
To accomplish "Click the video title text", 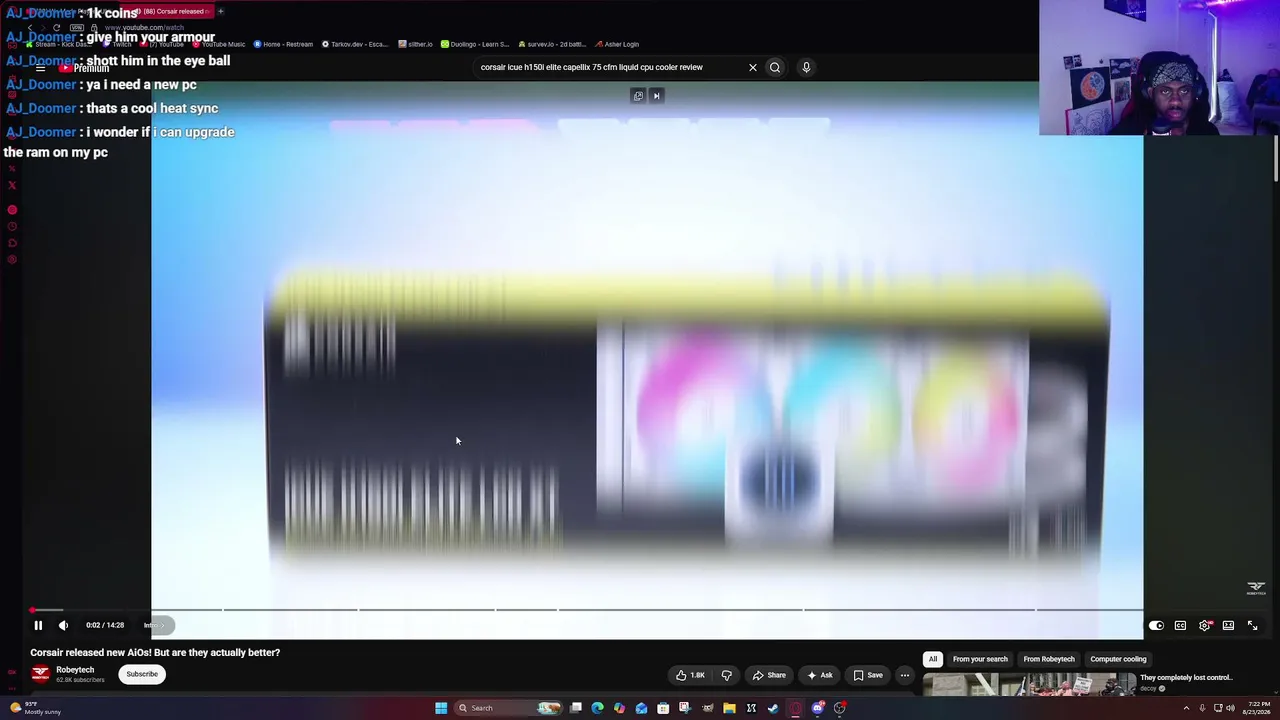I will 155,652.
